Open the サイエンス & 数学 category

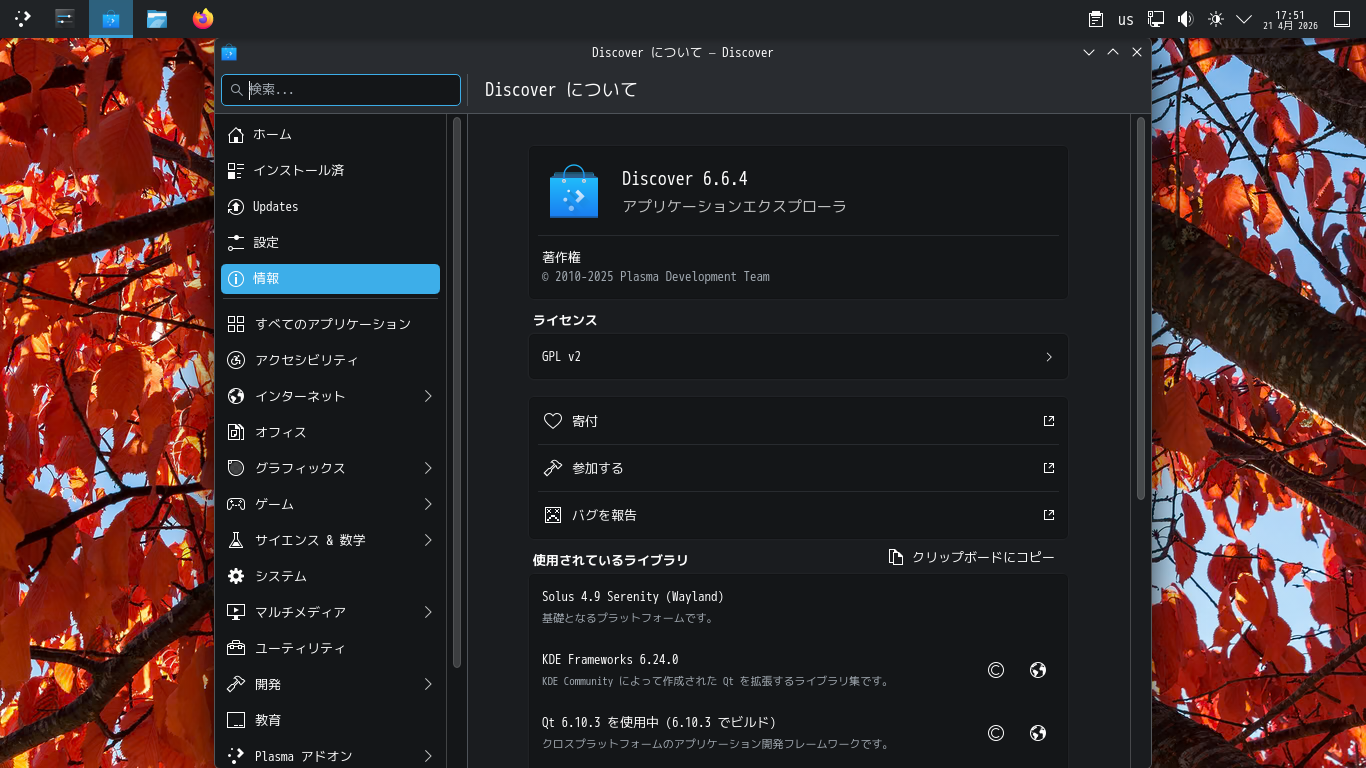coord(330,540)
